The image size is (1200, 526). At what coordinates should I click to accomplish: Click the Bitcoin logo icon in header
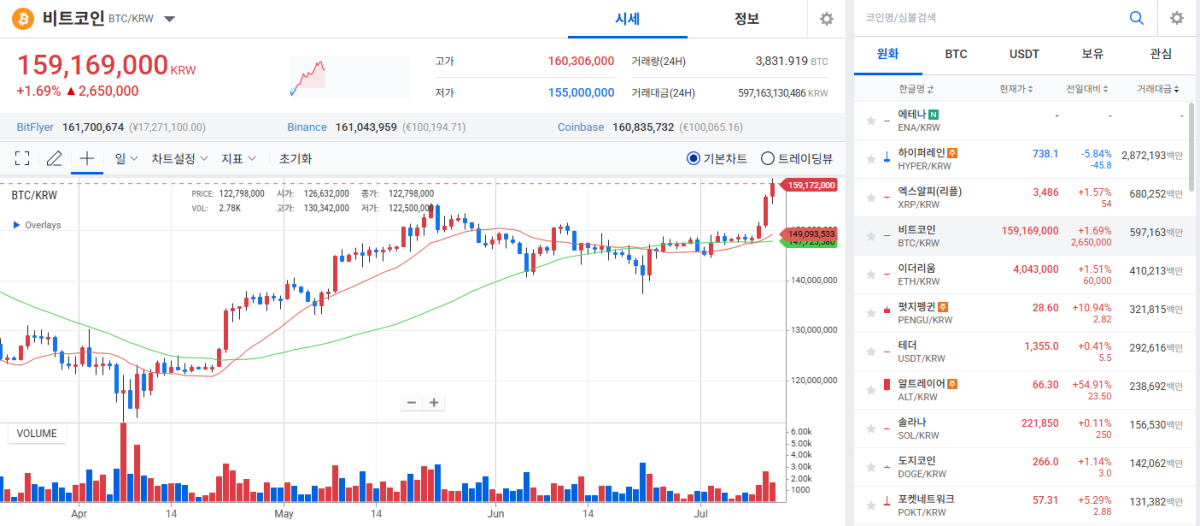click(24, 19)
